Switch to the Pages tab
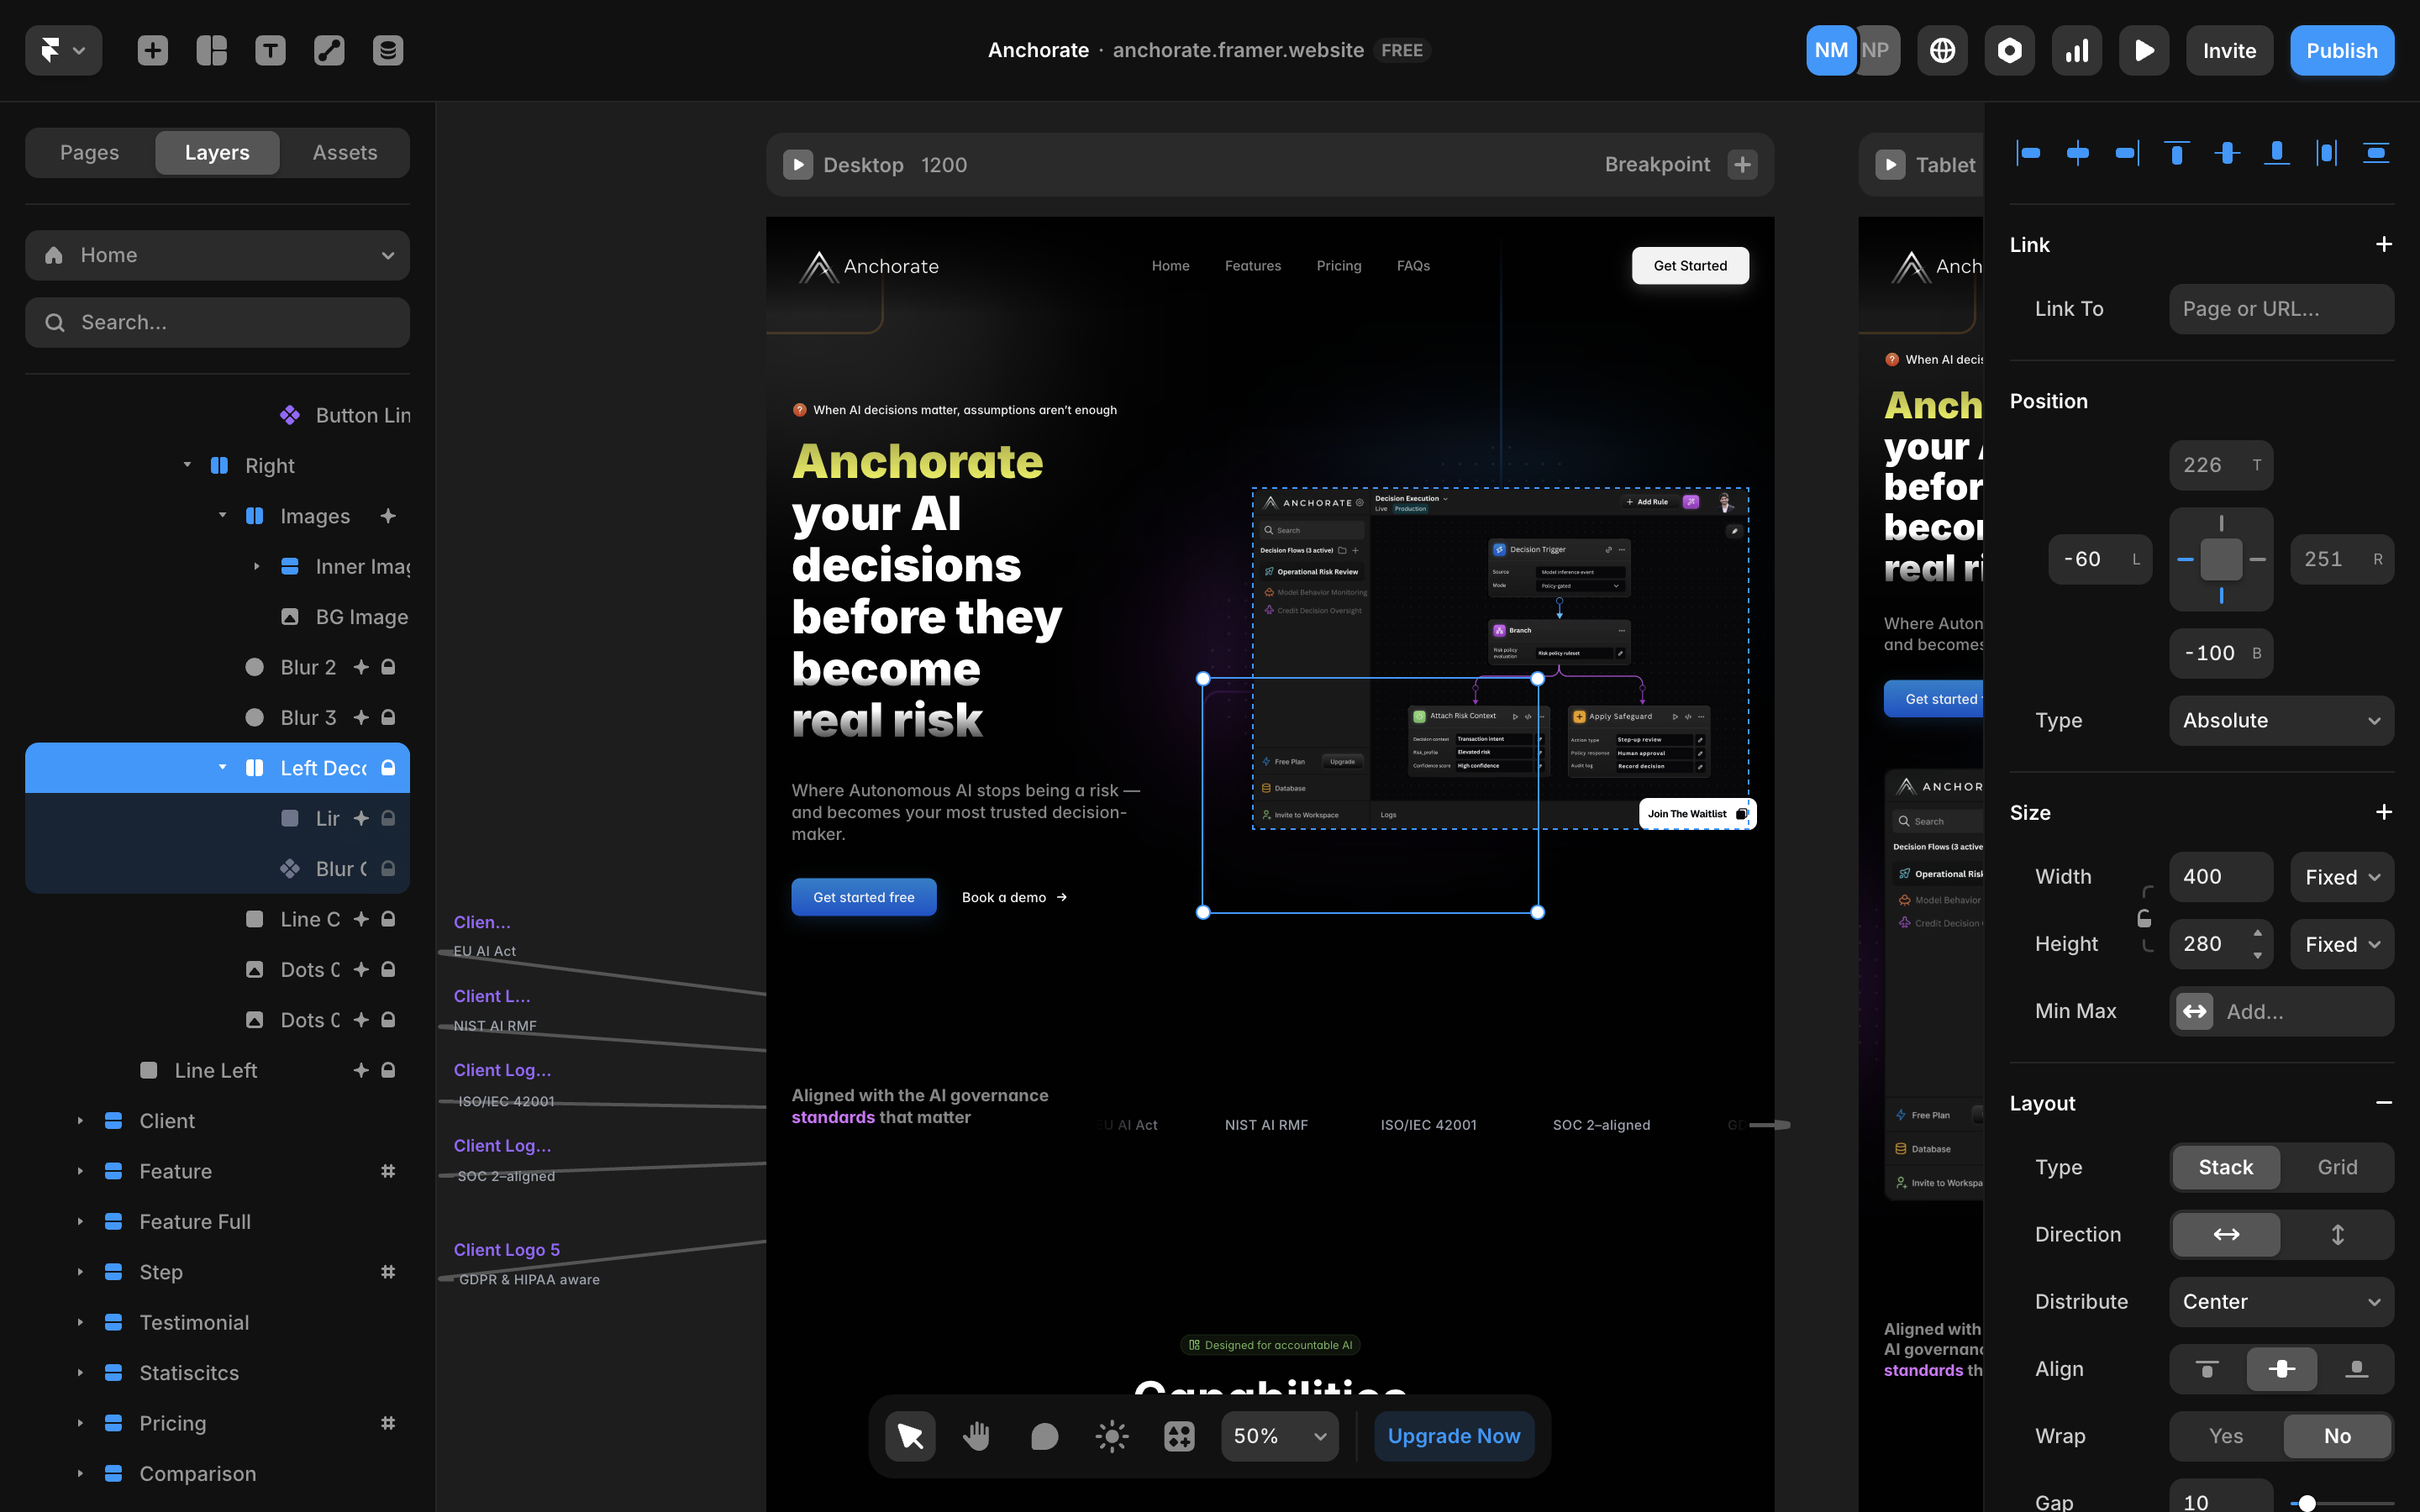This screenshot has height=1512, width=2420. [89, 152]
